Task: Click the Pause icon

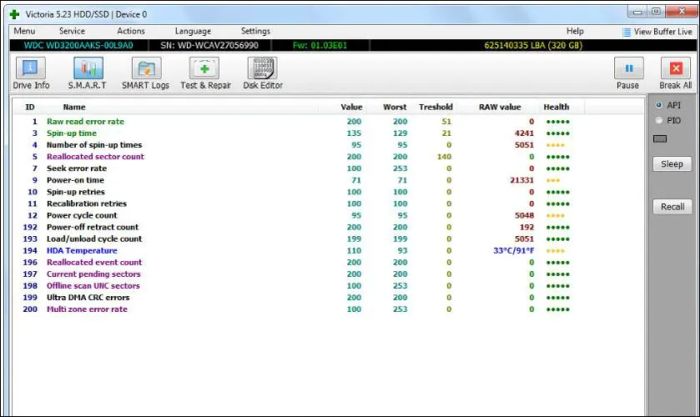Action: [629, 68]
